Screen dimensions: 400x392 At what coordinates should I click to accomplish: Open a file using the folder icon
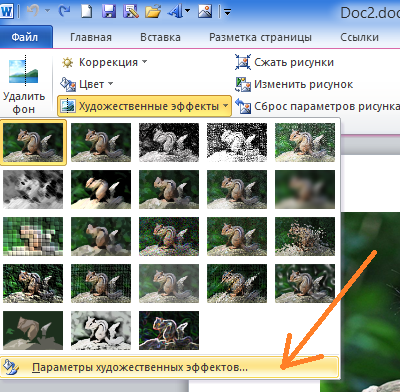[x=153, y=12]
